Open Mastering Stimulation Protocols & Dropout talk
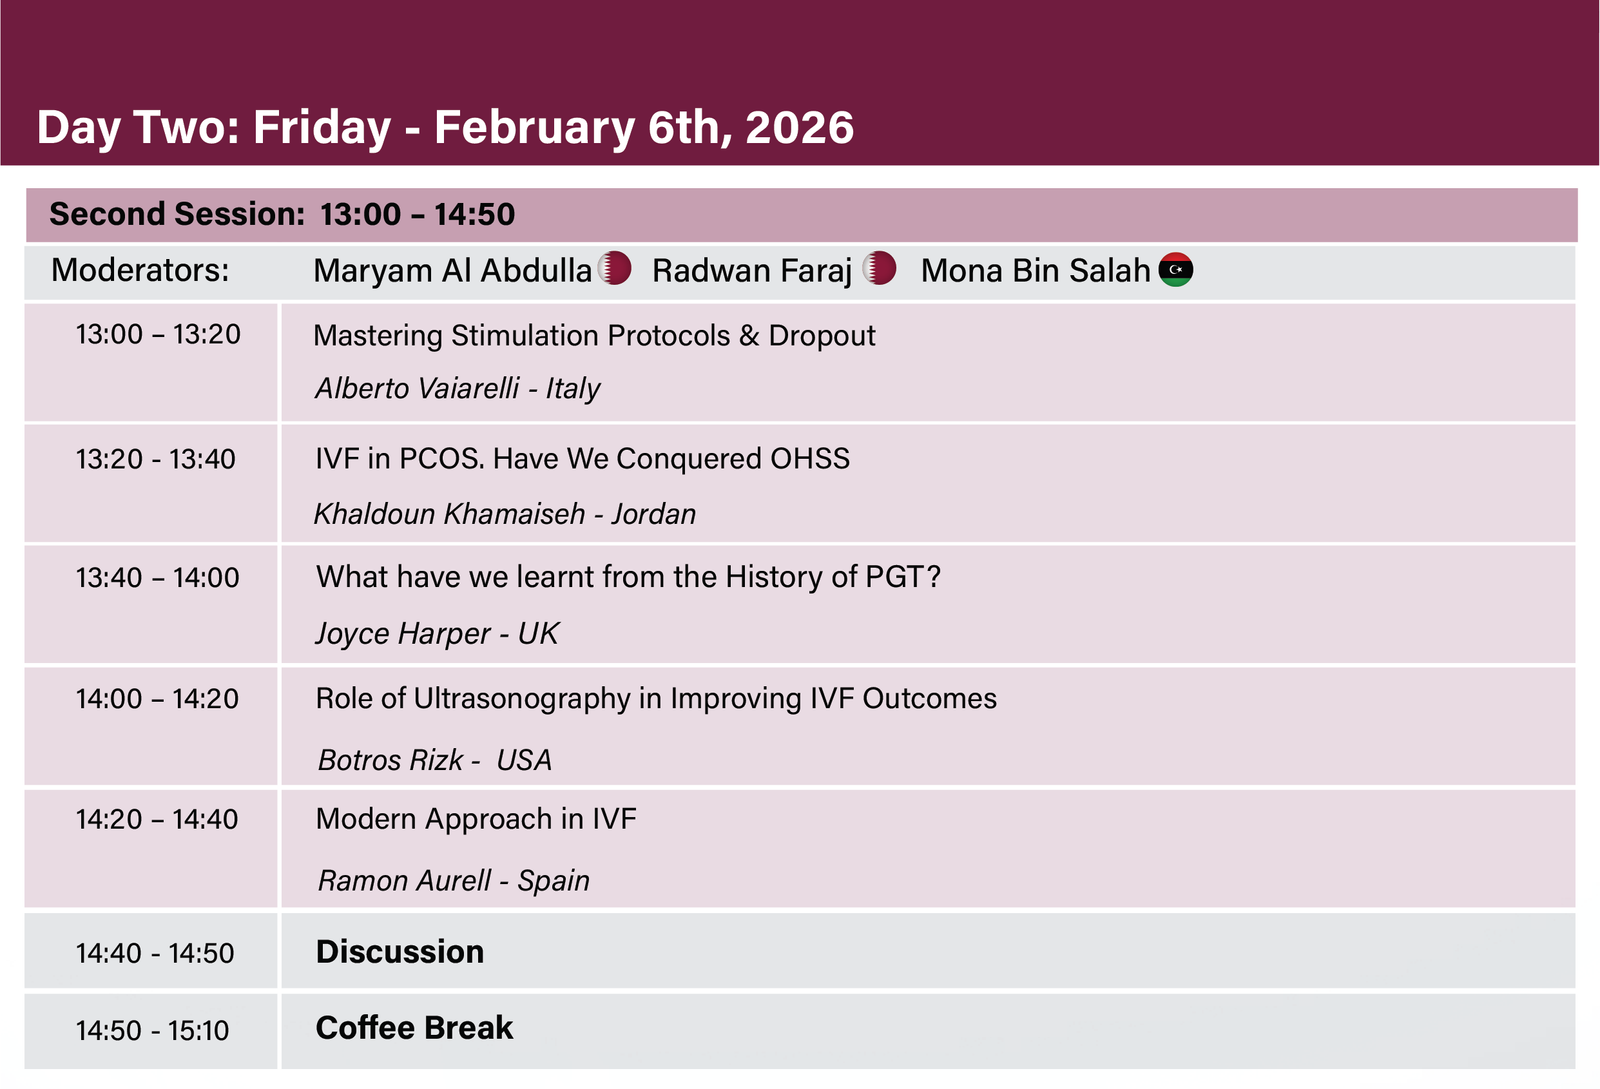The height and width of the screenshot is (1089, 1600). coord(594,336)
